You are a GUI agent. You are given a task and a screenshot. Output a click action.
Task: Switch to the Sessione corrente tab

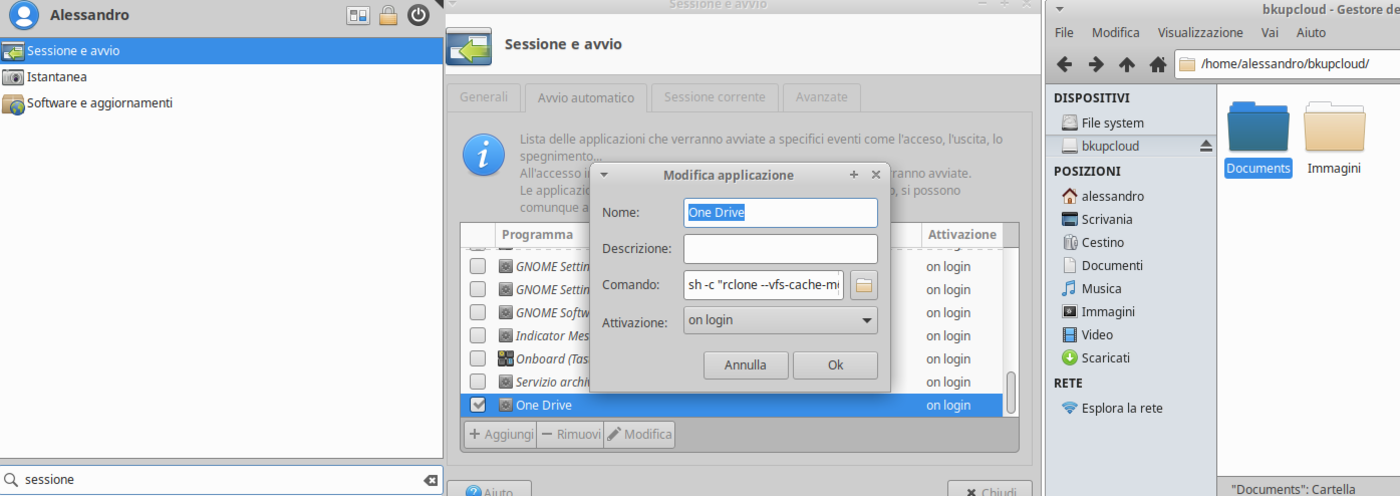(715, 97)
